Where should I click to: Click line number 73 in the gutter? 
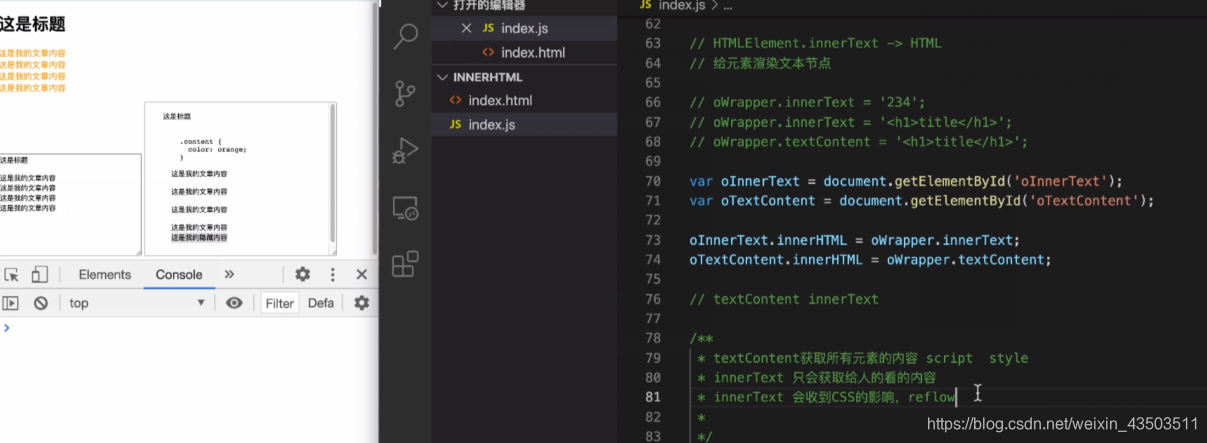pyautogui.click(x=653, y=240)
